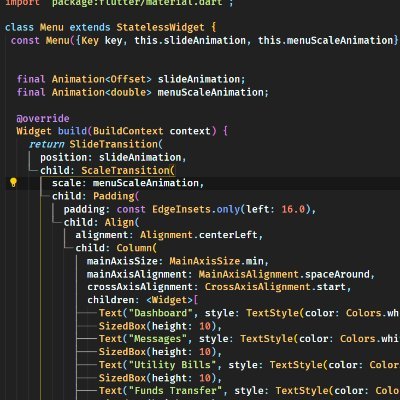Click the 'extends' keyword
Viewport: 400px width, 400px height.
[90, 27]
